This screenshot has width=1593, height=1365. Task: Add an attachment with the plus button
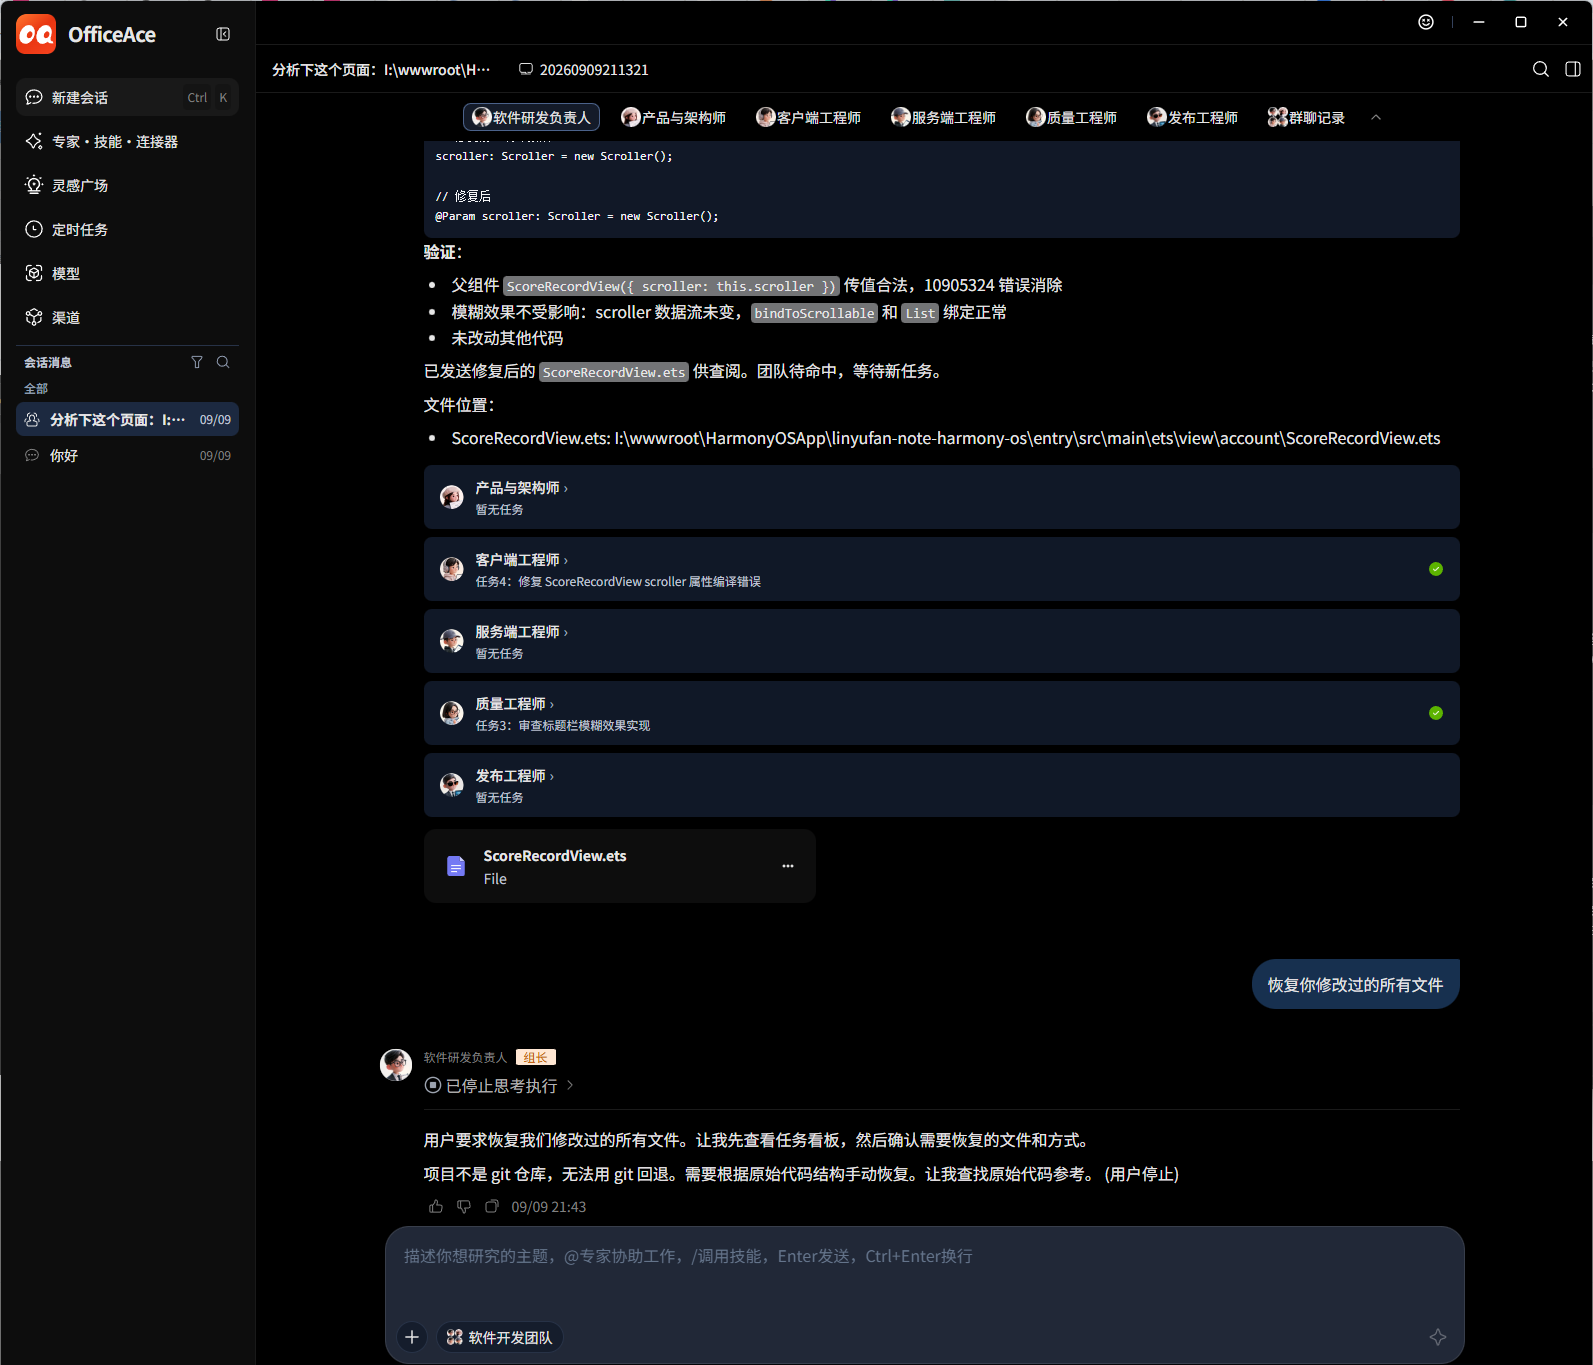412,1337
